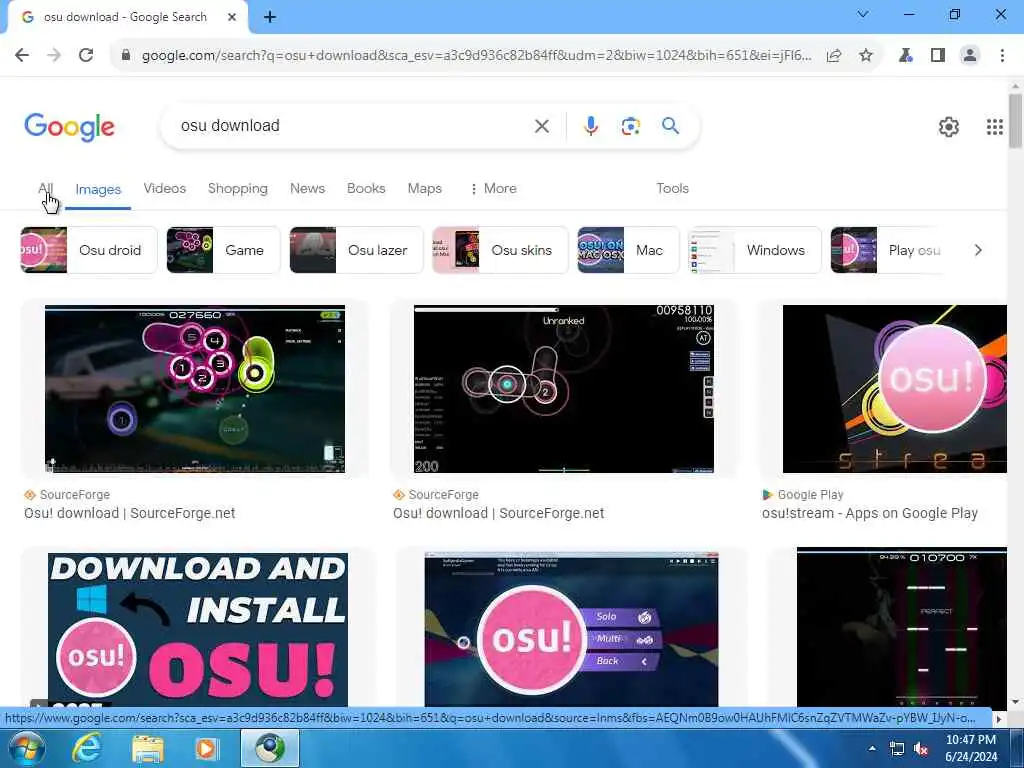Close the osu download tab
The image size is (1024, 768).
click(x=232, y=18)
